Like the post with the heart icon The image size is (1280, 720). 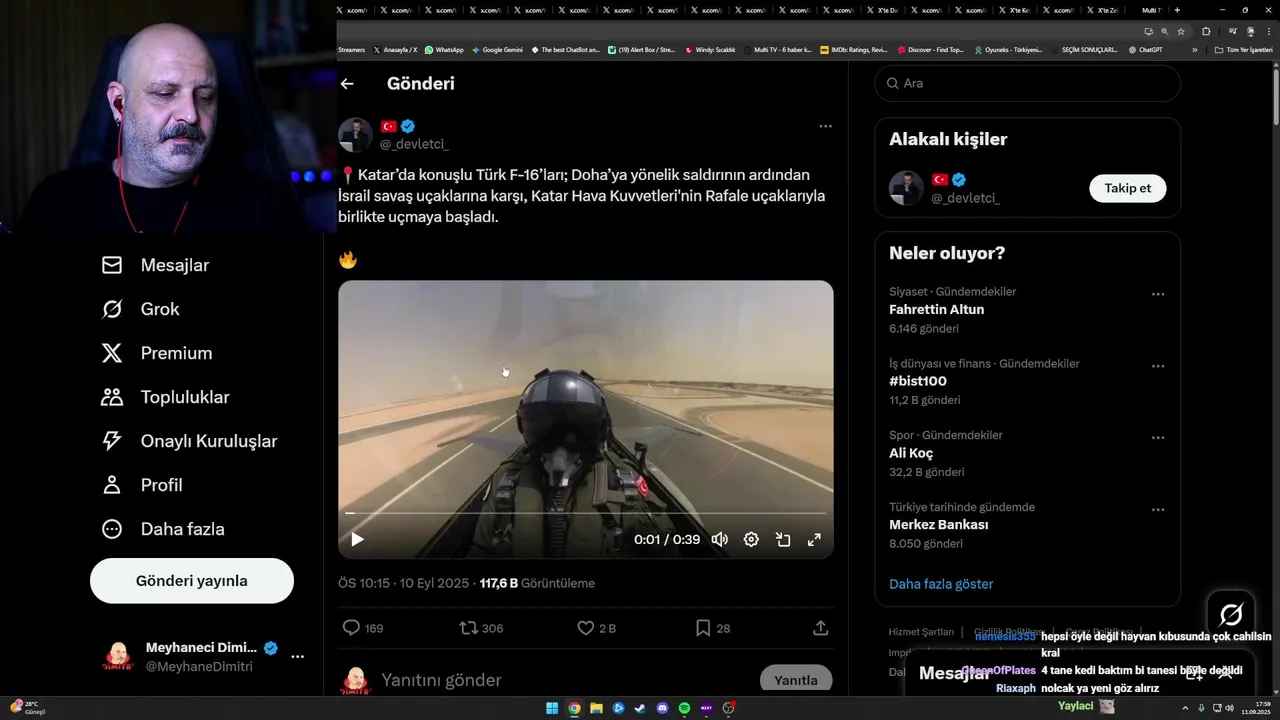(586, 628)
